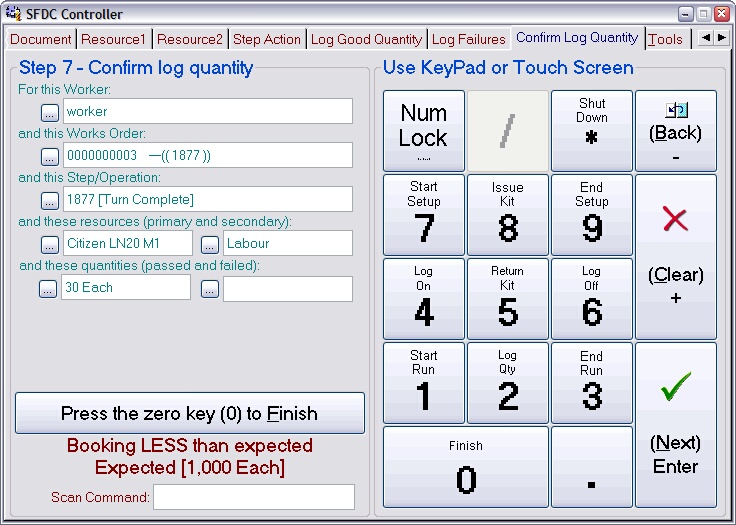This screenshot has width=736, height=525.
Task: Click Issue Kit key 8
Action: (508, 215)
